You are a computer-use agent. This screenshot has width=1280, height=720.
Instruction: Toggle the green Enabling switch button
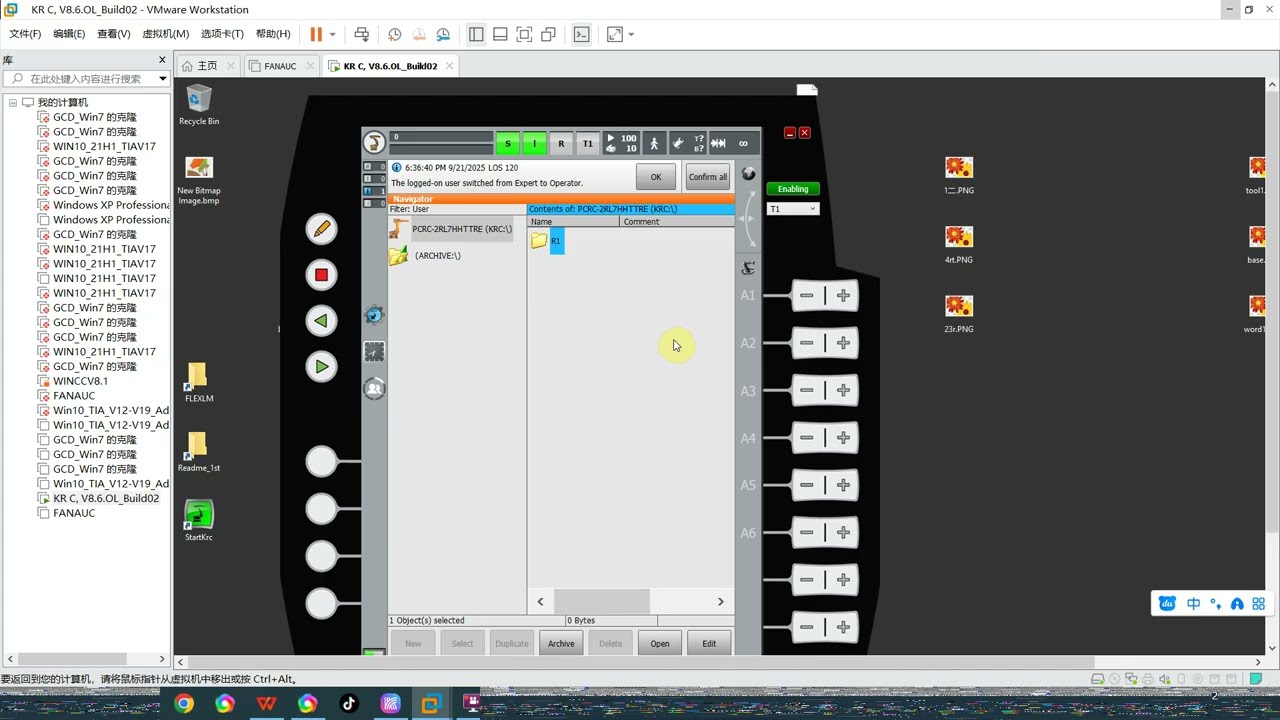click(793, 189)
